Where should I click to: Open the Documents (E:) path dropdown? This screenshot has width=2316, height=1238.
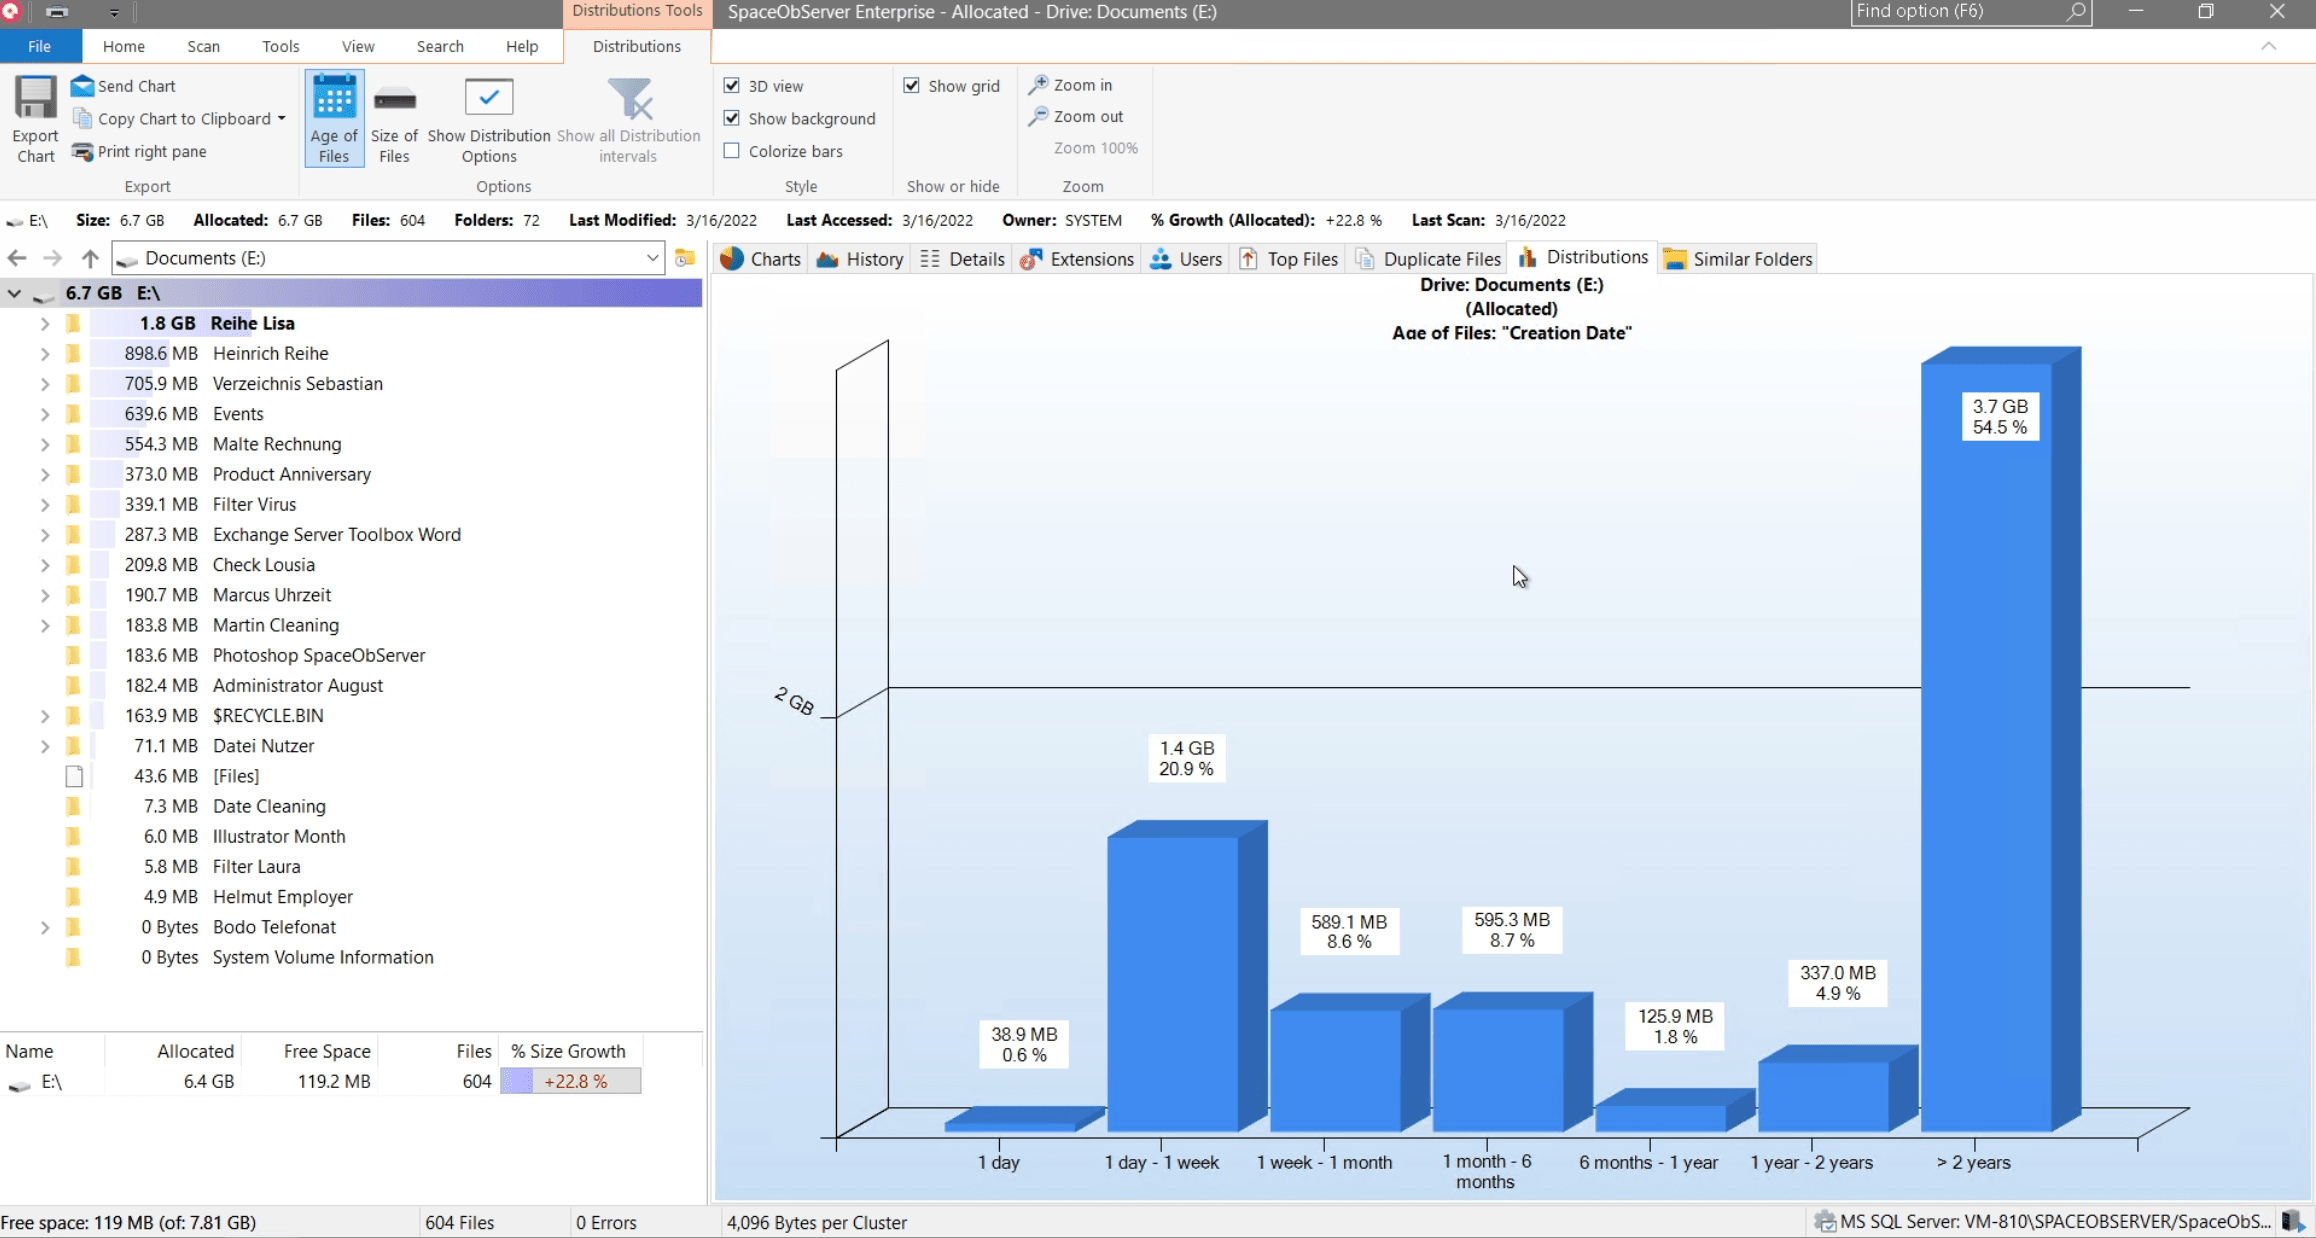(x=652, y=258)
